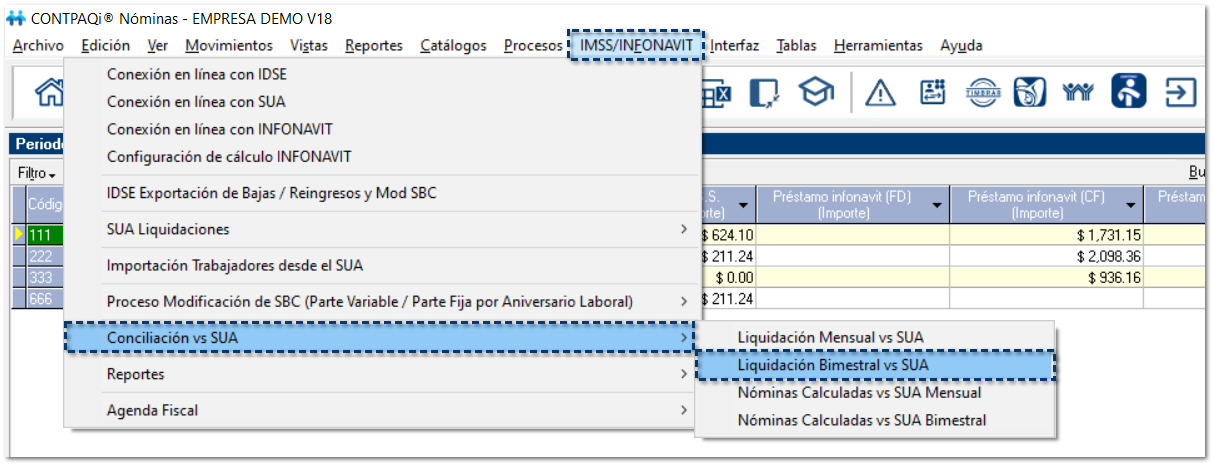Click the blue seated-person toolbar icon
Viewport: 1214px width, 466px height.
pos(1129,92)
